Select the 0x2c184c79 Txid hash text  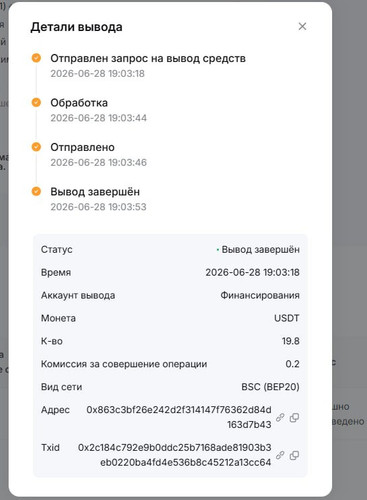coord(174,455)
